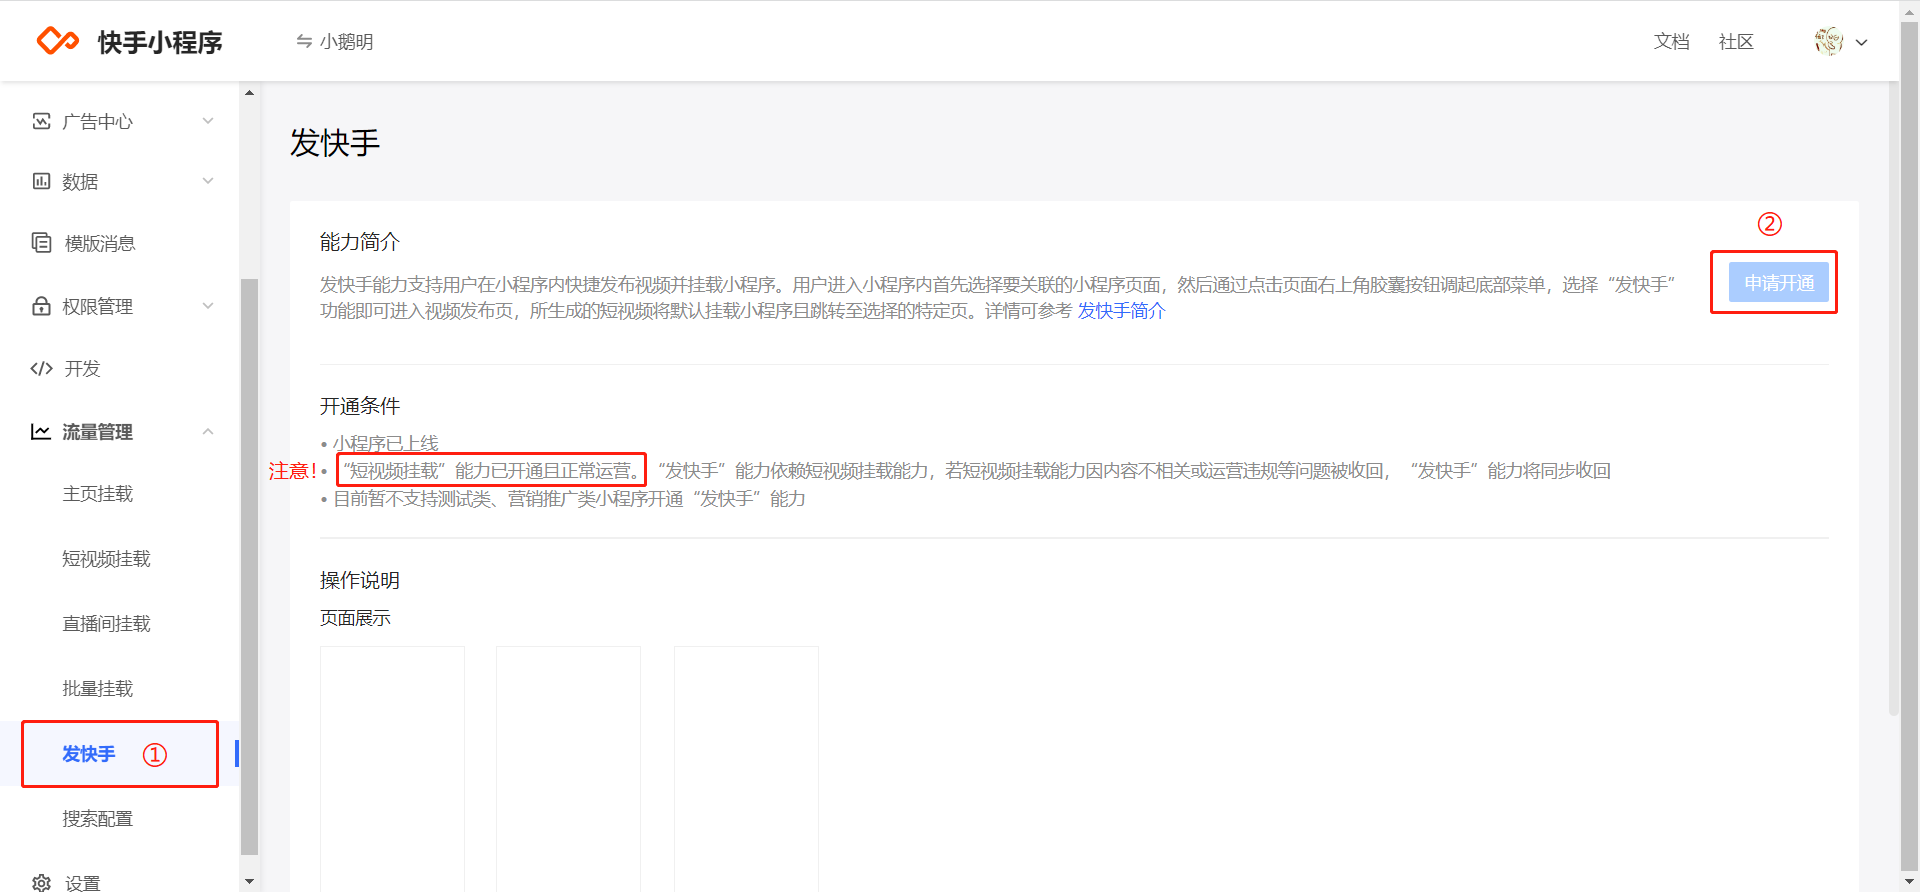
Task: Open the 社区 link in header
Action: [x=1736, y=41]
